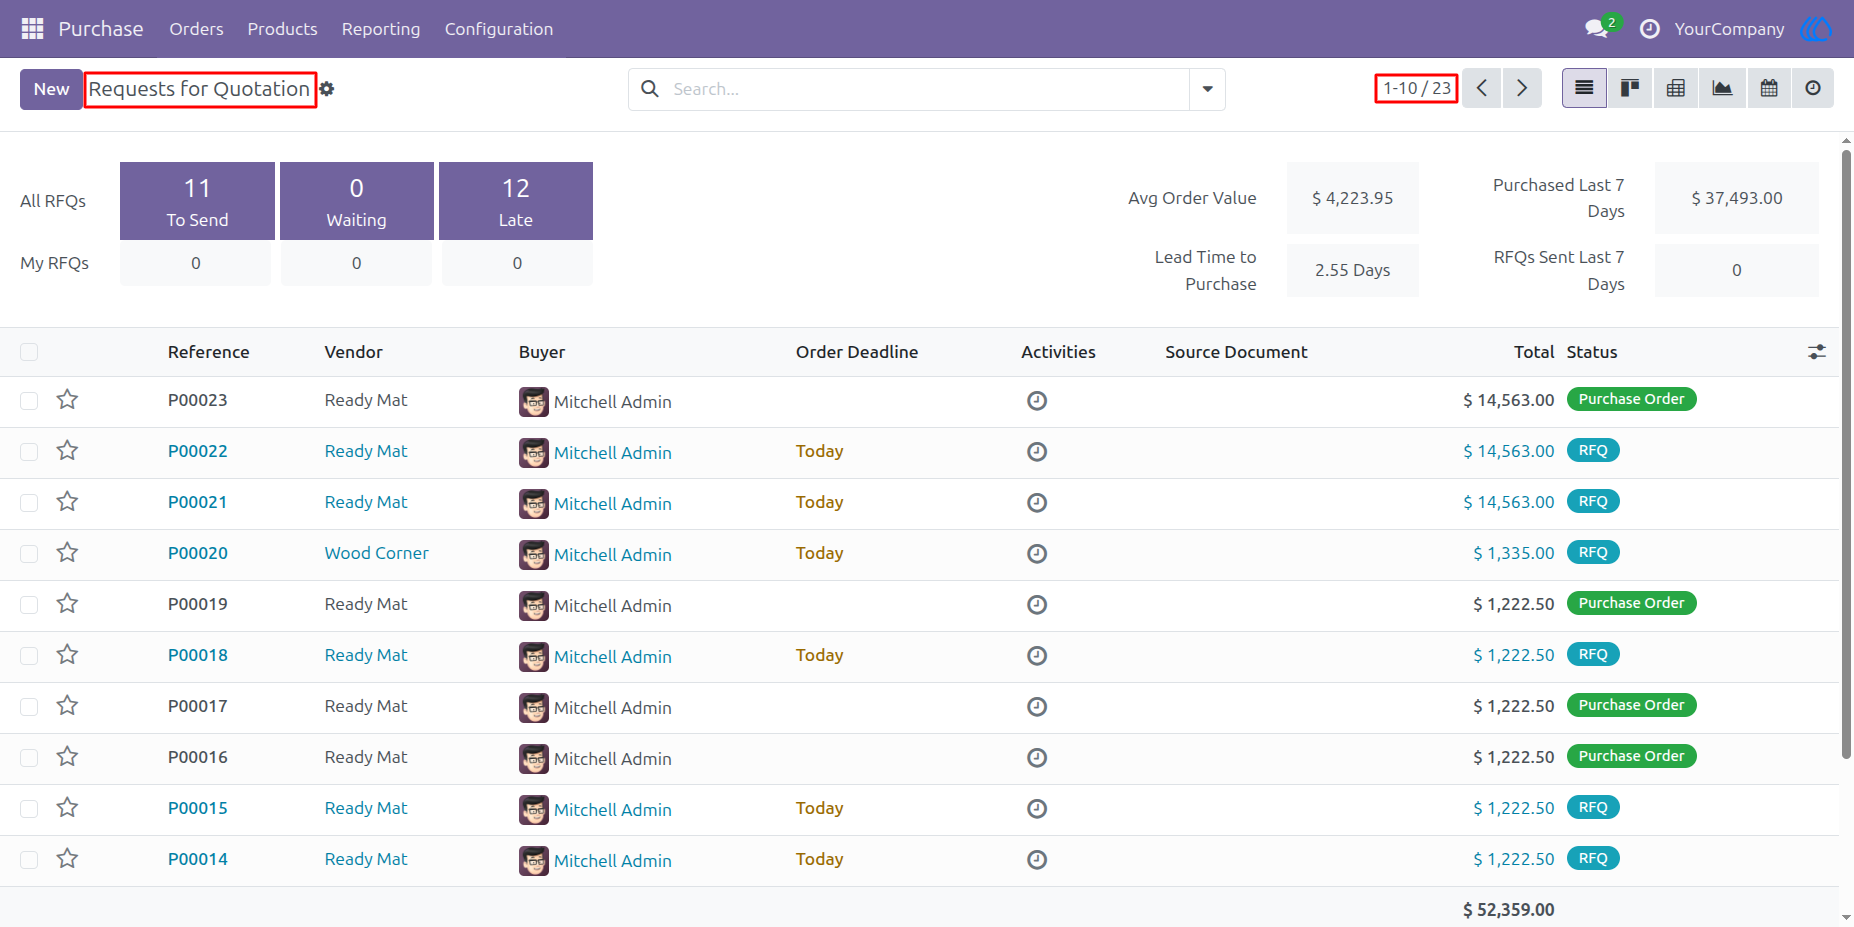Open the activities clock icon in top bar
1854x927 pixels.
point(1650,29)
